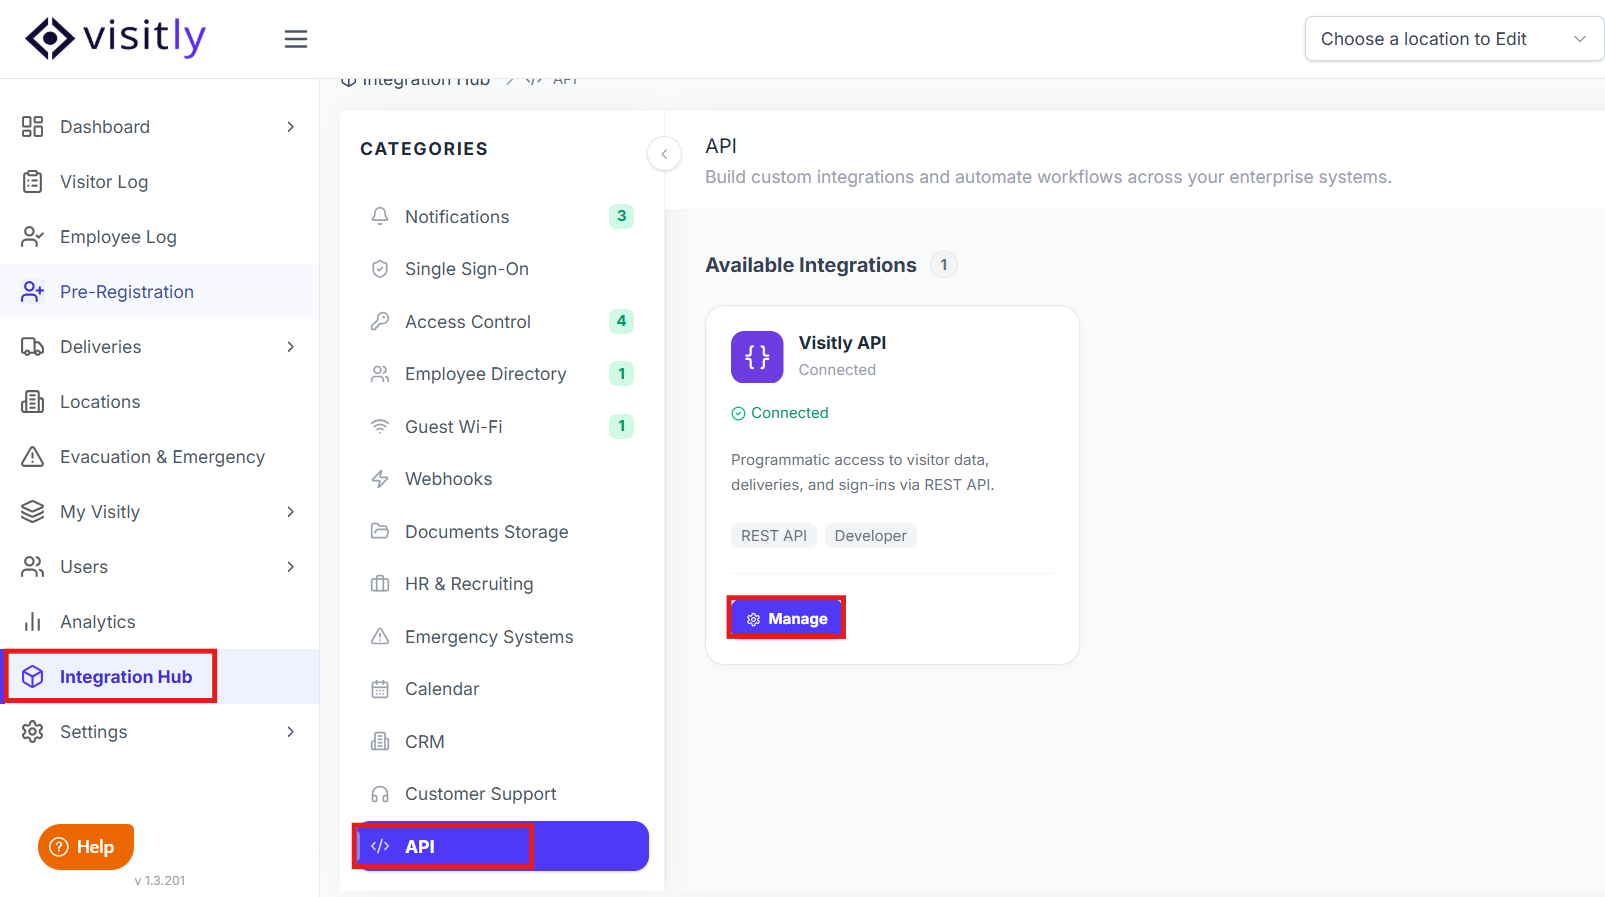Click the Visitor Log clipboard icon
The height and width of the screenshot is (897, 1605).
[33, 182]
